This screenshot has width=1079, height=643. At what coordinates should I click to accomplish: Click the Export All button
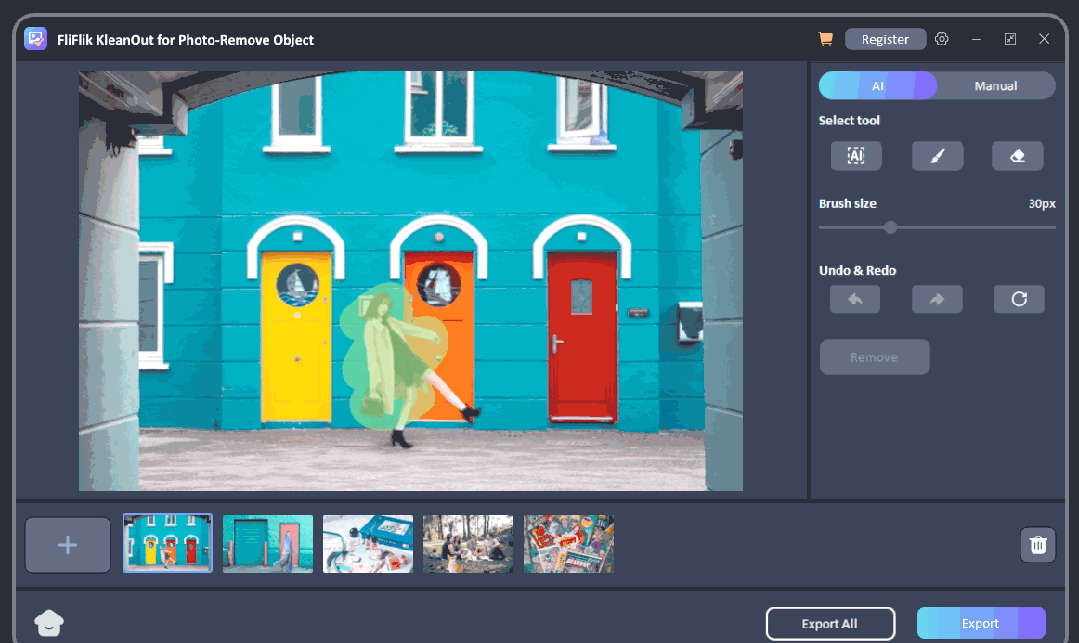click(x=829, y=623)
